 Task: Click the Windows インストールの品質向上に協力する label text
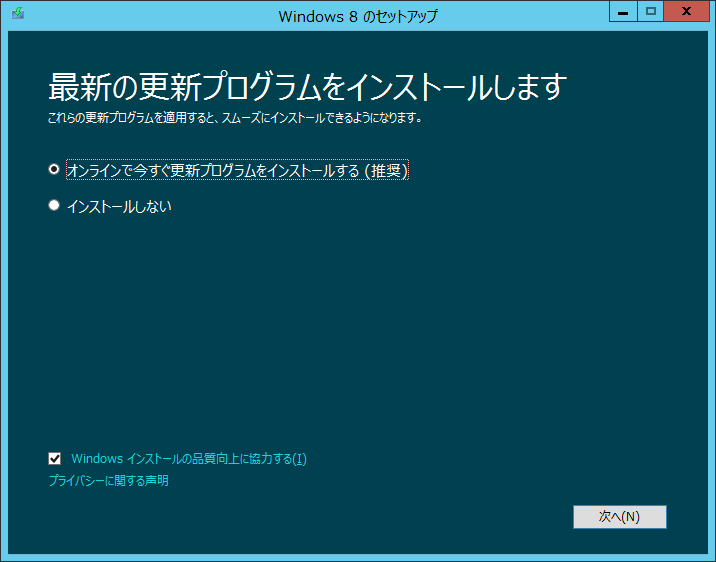[x=180, y=459]
